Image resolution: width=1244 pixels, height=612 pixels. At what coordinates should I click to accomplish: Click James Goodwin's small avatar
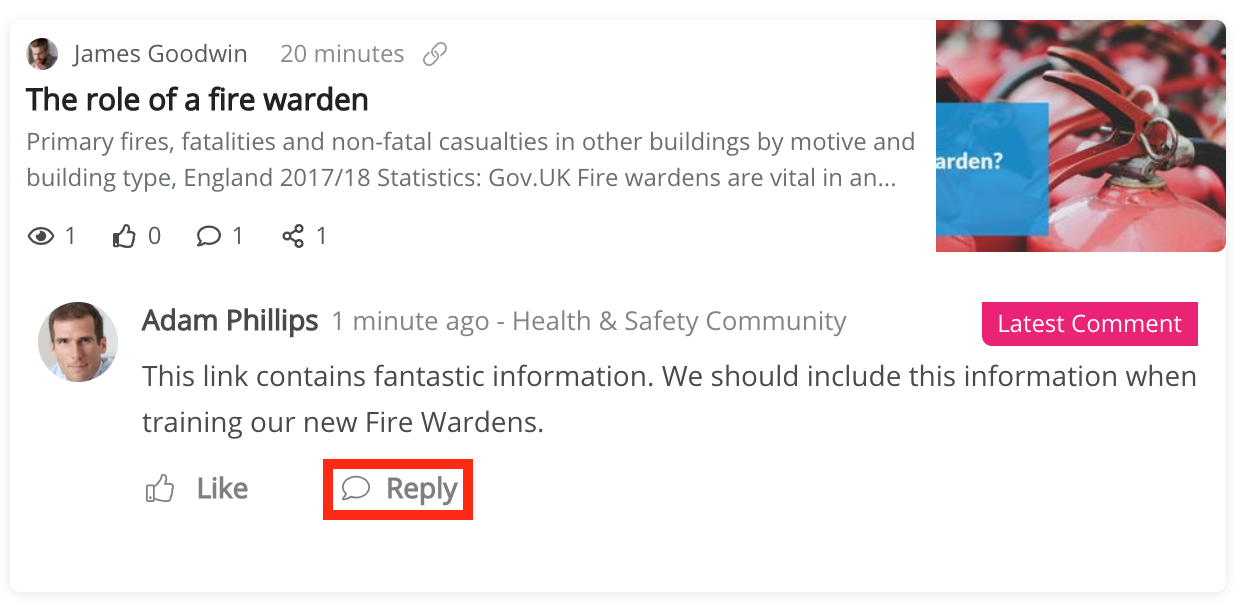click(42, 54)
